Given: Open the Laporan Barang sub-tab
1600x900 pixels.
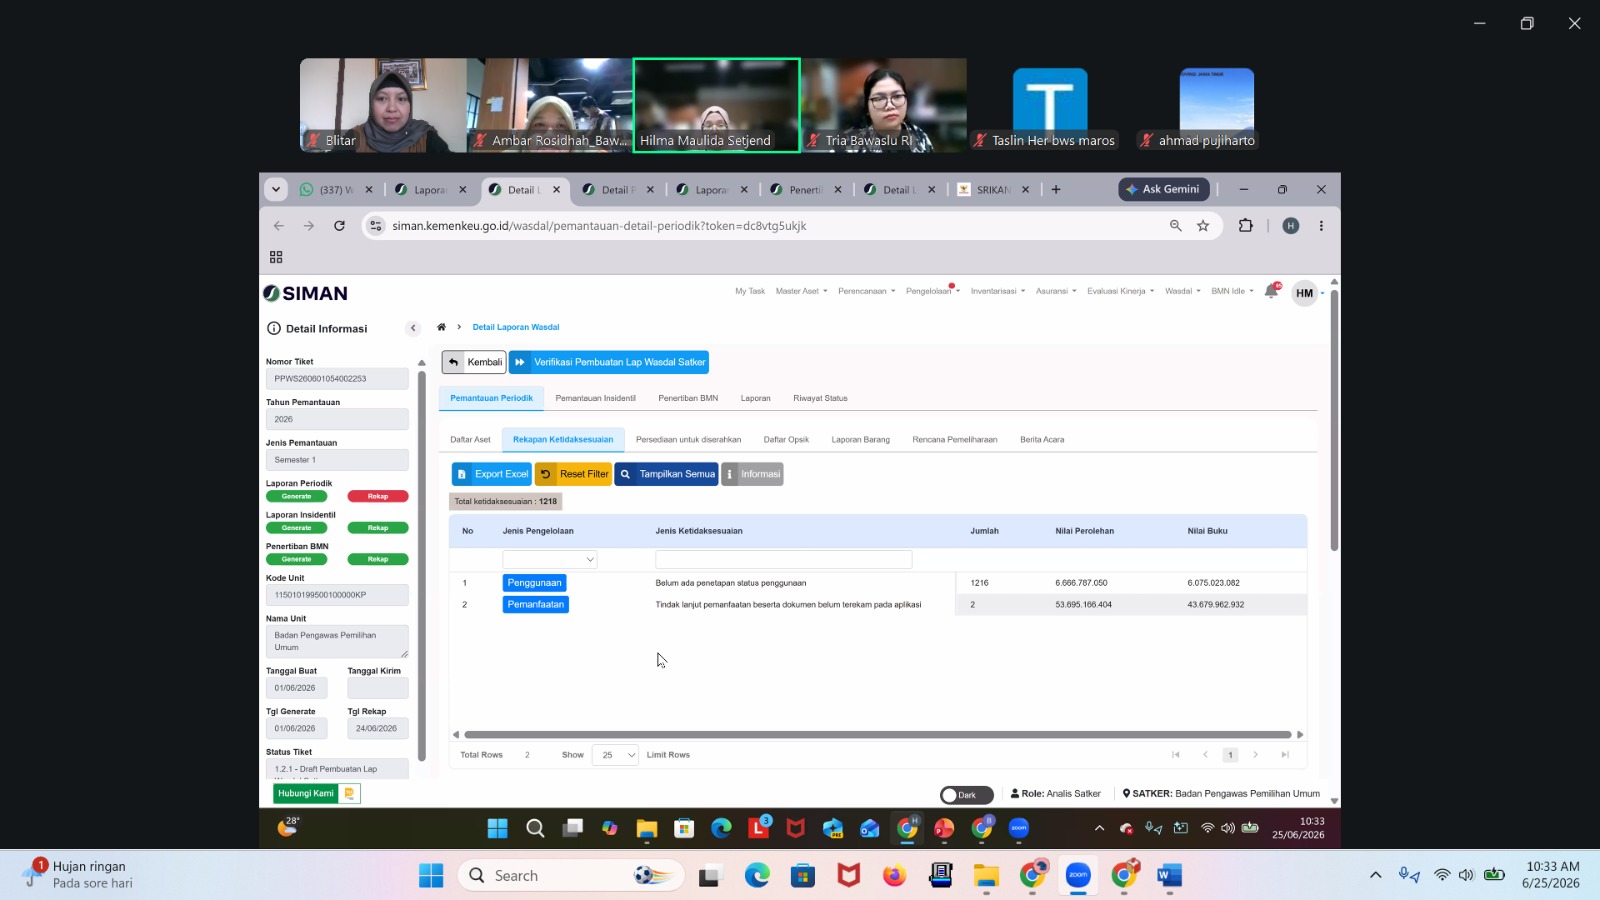Looking at the screenshot, I should click(860, 439).
